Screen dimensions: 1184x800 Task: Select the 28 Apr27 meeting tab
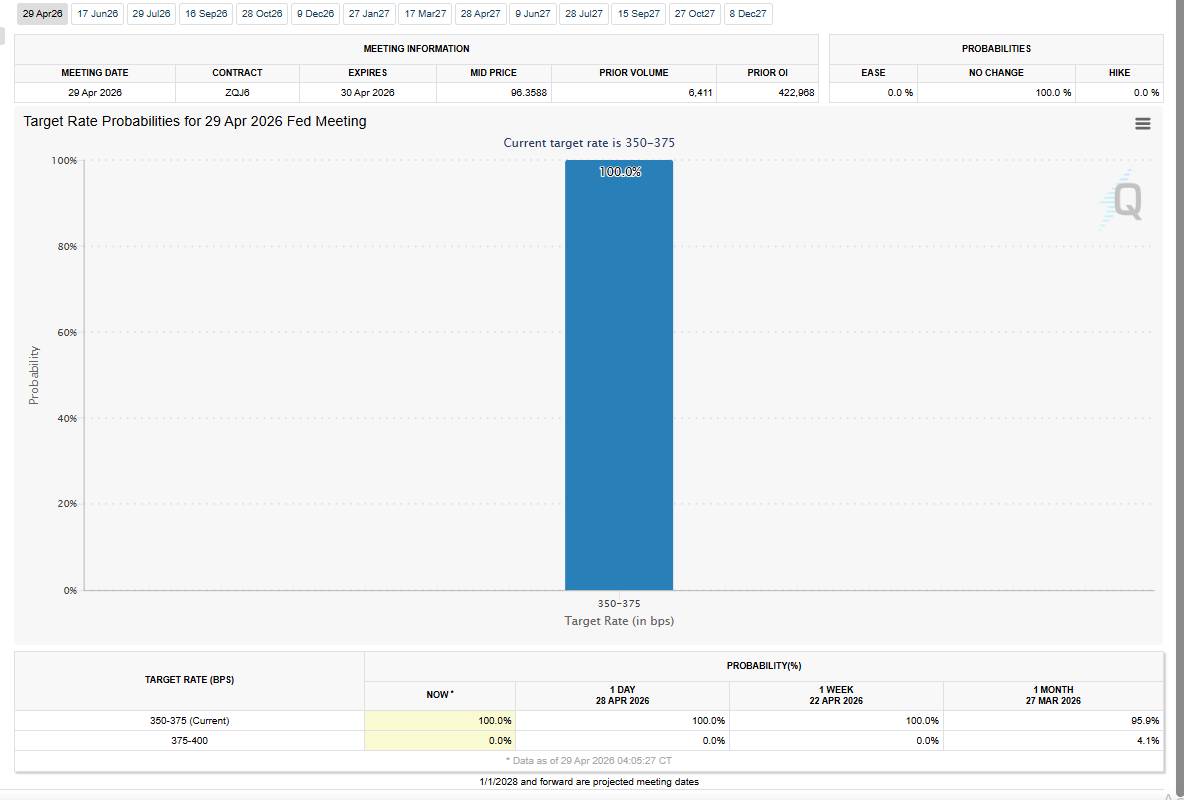[480, 14]
